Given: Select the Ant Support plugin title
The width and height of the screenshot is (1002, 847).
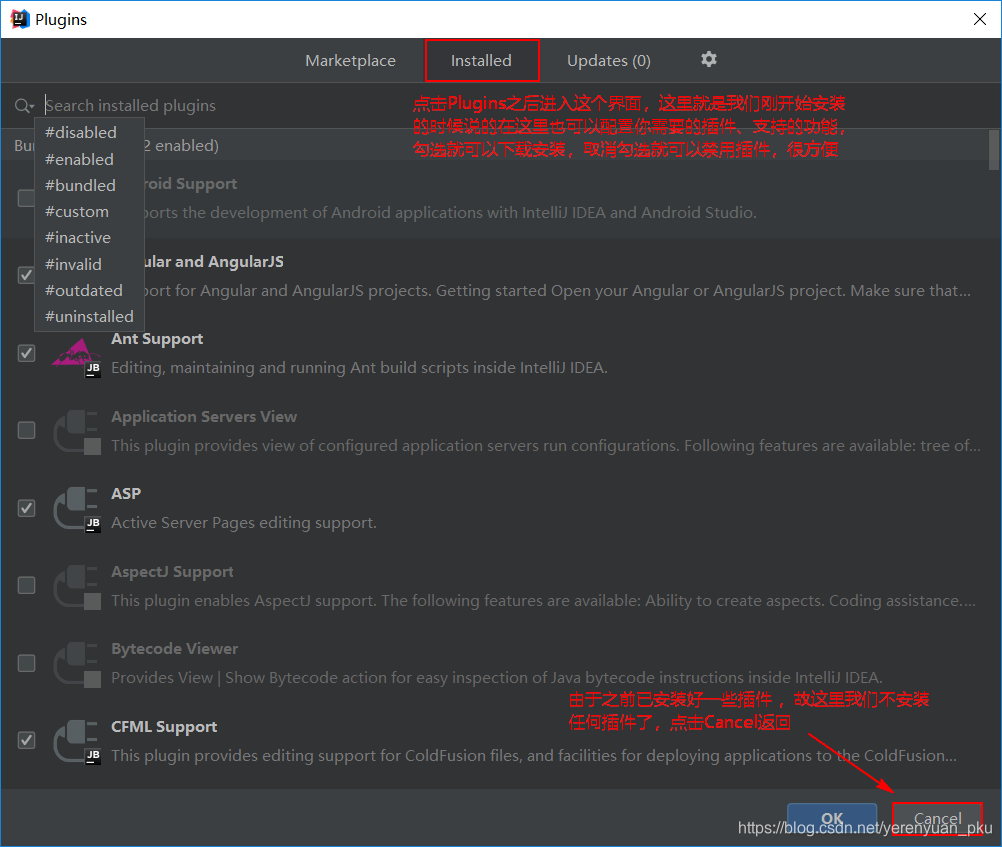Looking at the screenshot, I should (x=157, y=339).
